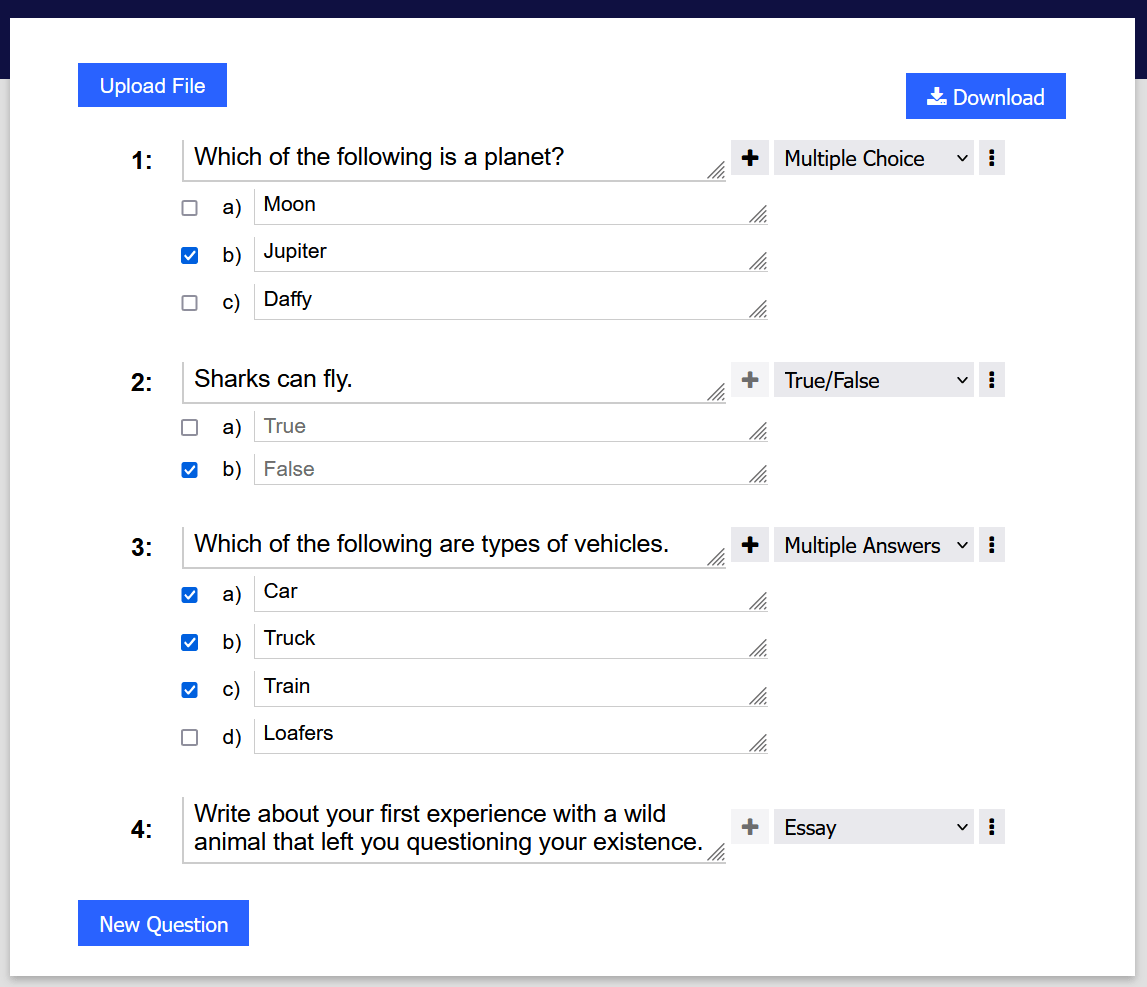The width and height of the screenshot is (1147, 987).
Task: Click resize handle of Moon answer field
Action: [759, 214]
